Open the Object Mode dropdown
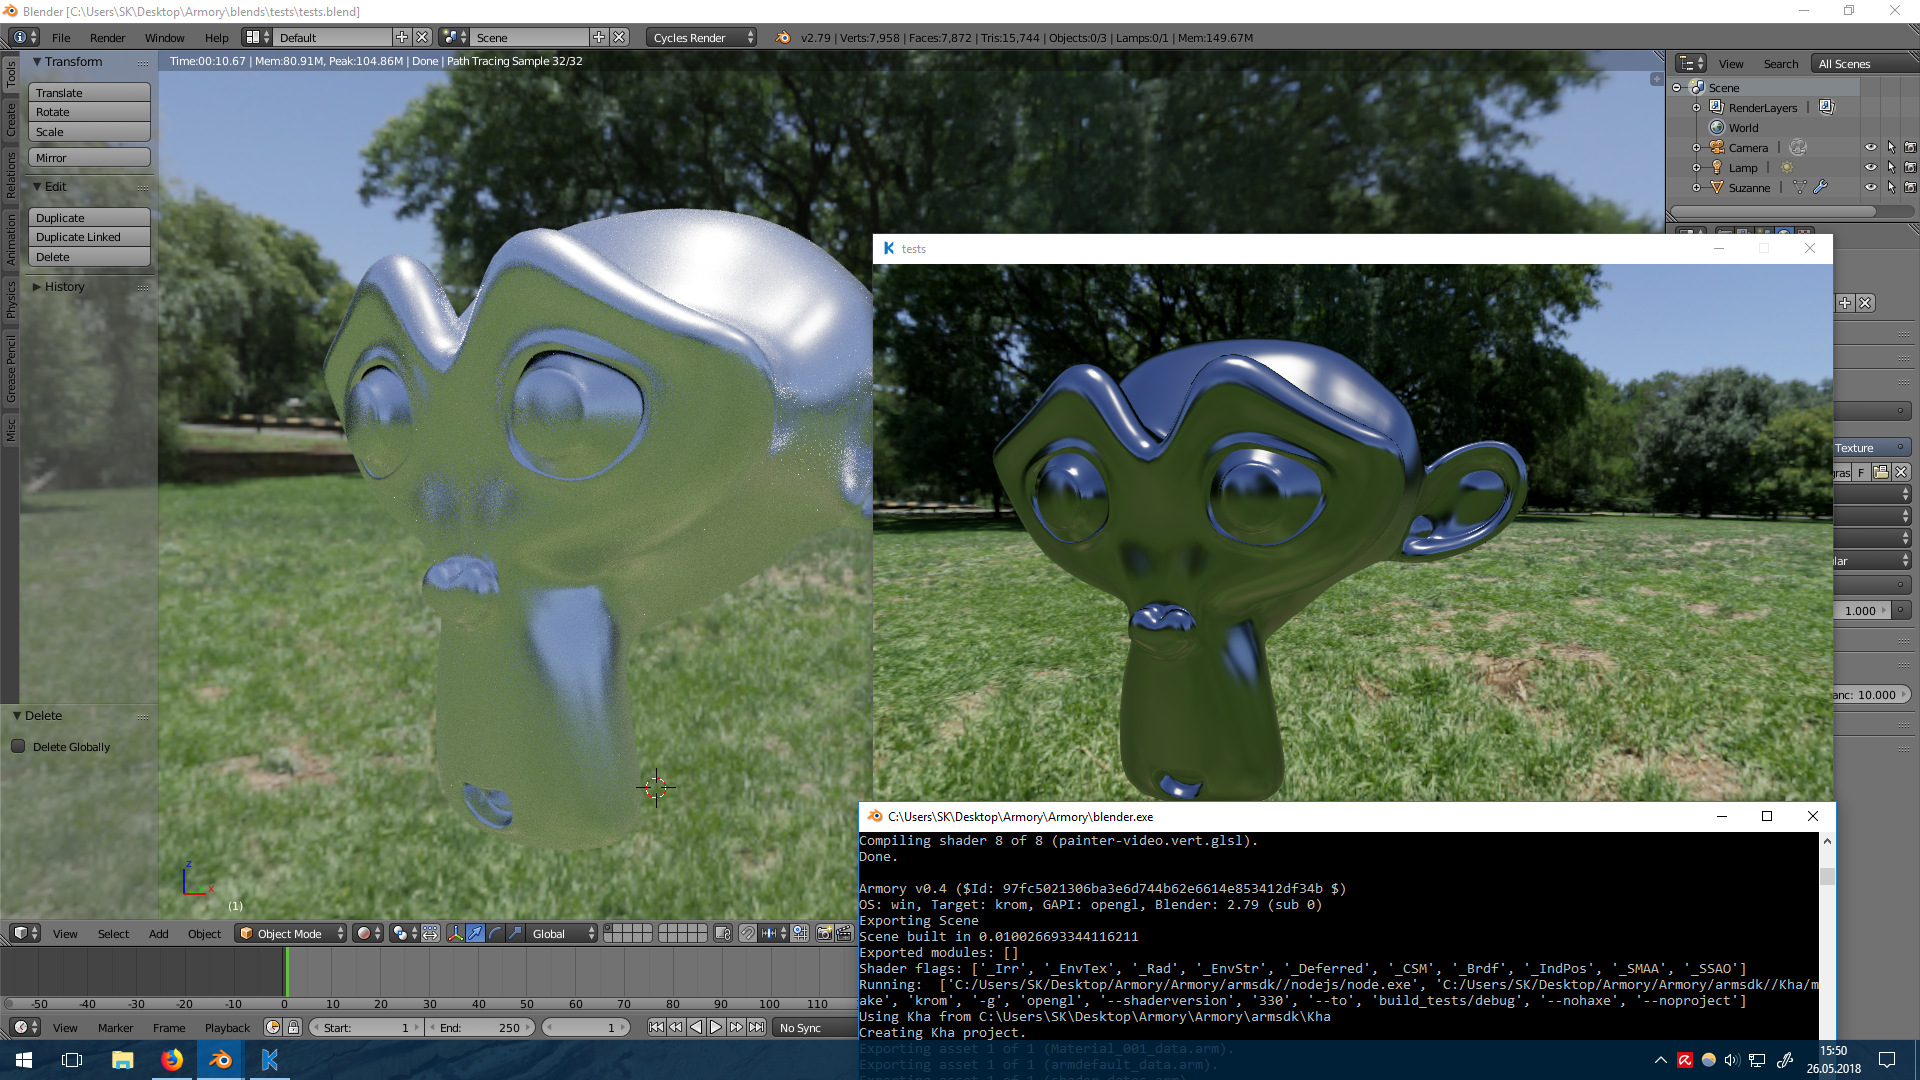Image resolution: width=1920 pixels, height=1080 pixels. coord(291,933)
